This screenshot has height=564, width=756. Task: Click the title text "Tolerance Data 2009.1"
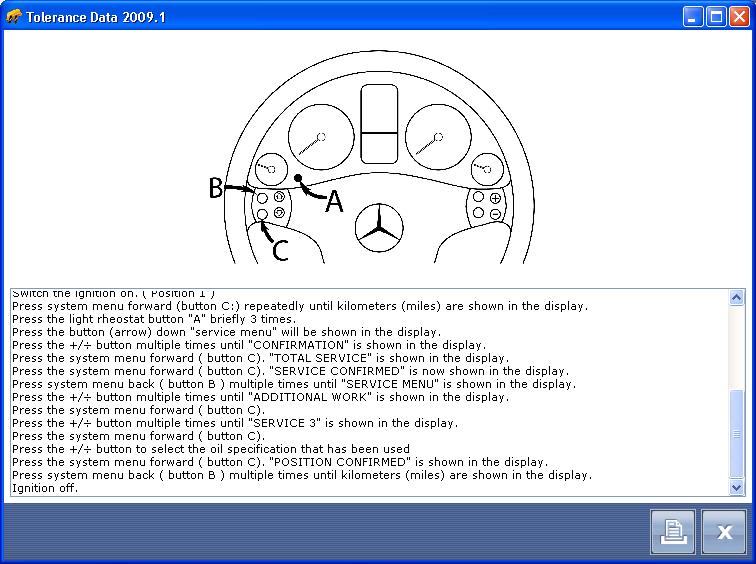pos(95,17)
